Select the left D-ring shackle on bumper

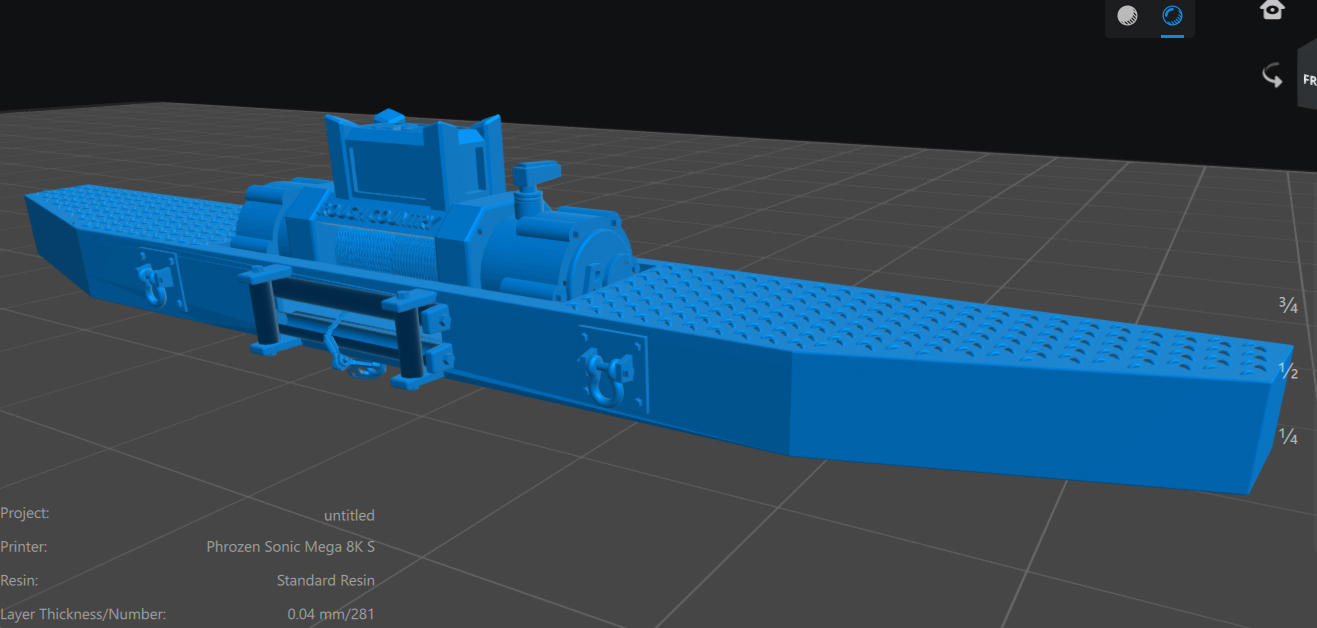[155, 283]
